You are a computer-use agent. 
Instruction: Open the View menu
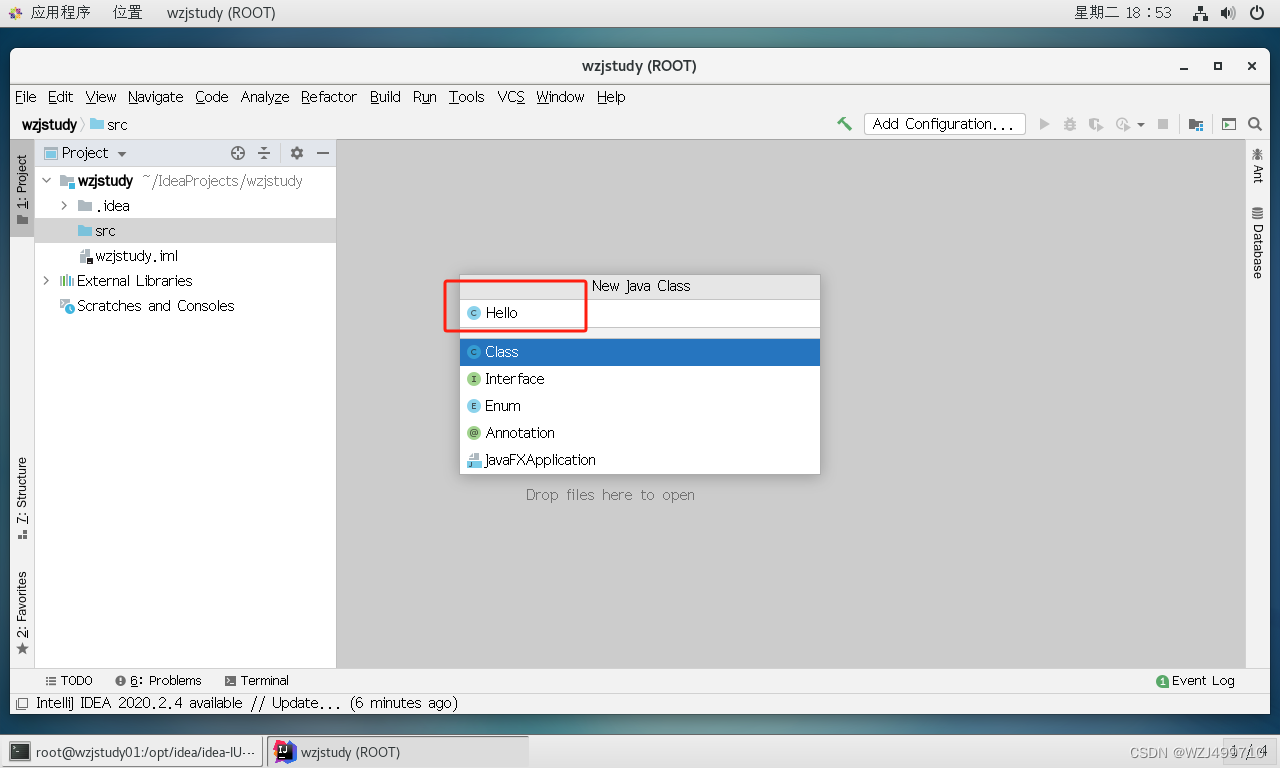[x=101, y=97]
